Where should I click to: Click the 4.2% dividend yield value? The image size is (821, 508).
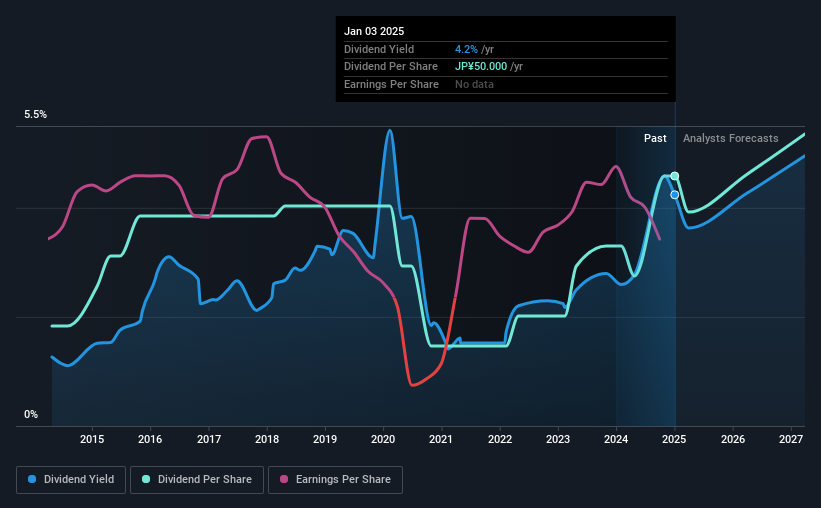click(466, 49)
